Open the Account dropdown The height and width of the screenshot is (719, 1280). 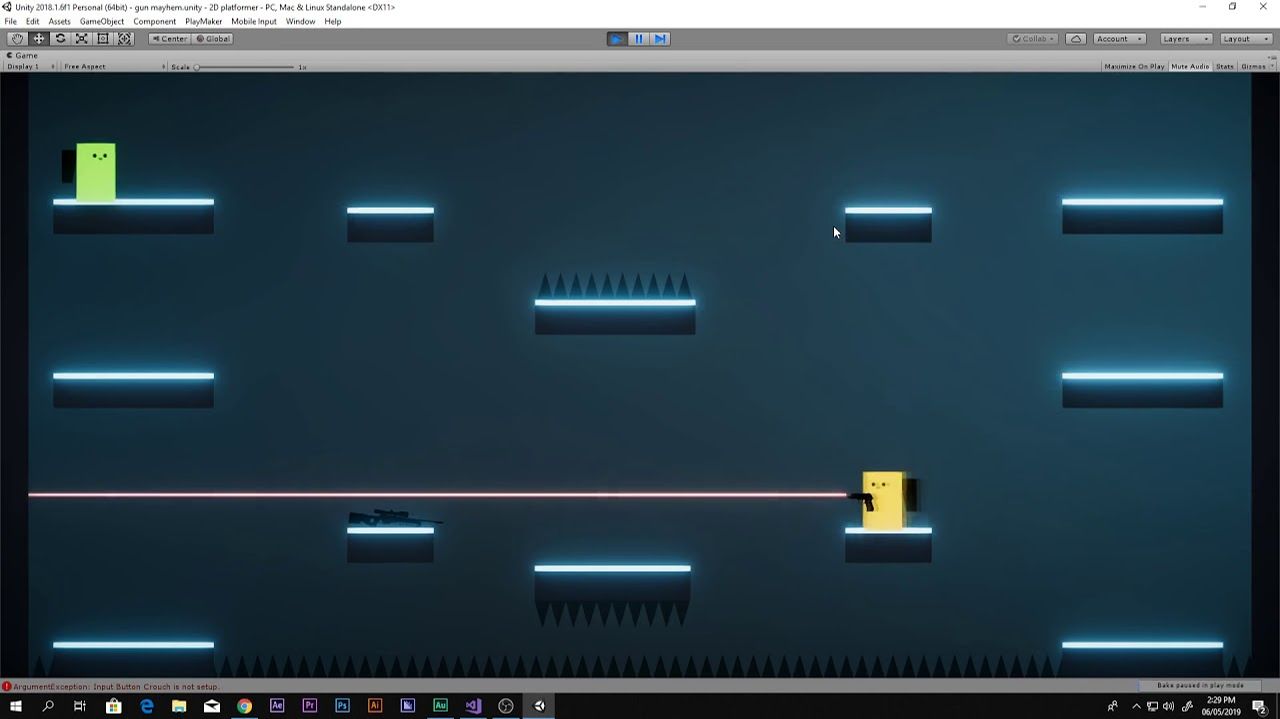pos(1118,39)
